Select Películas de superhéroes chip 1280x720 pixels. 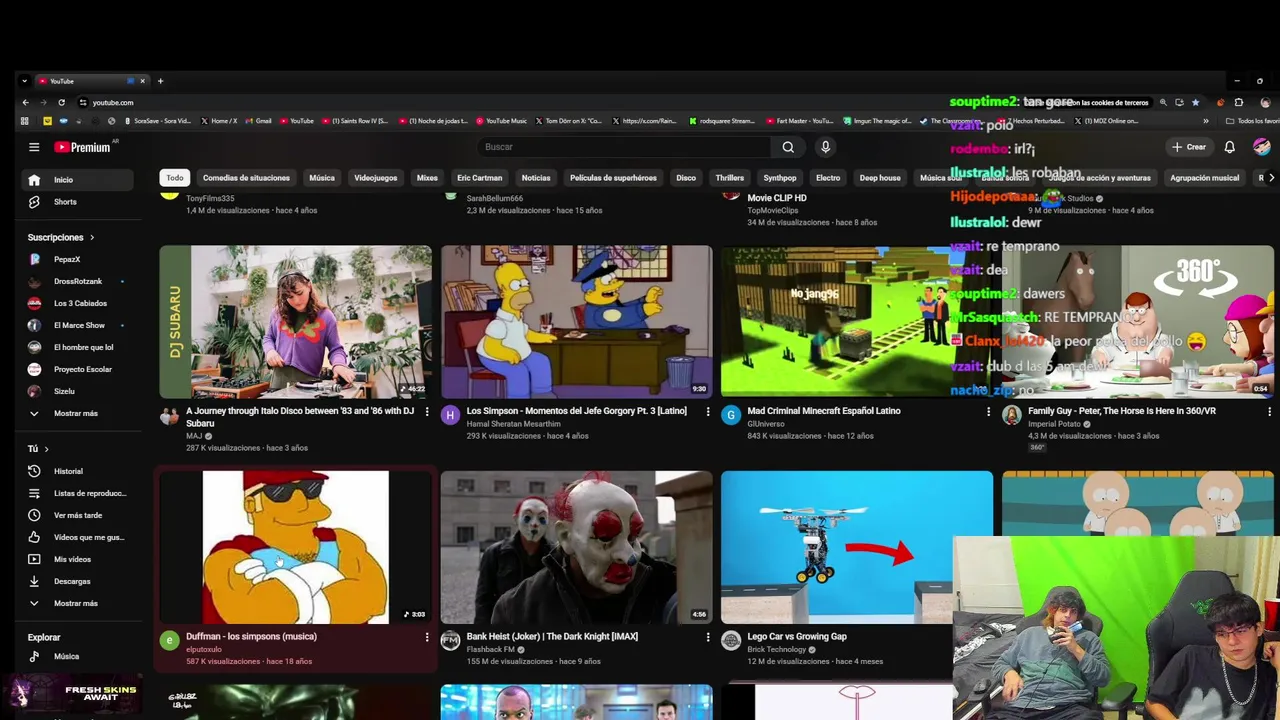pos(613,178)
